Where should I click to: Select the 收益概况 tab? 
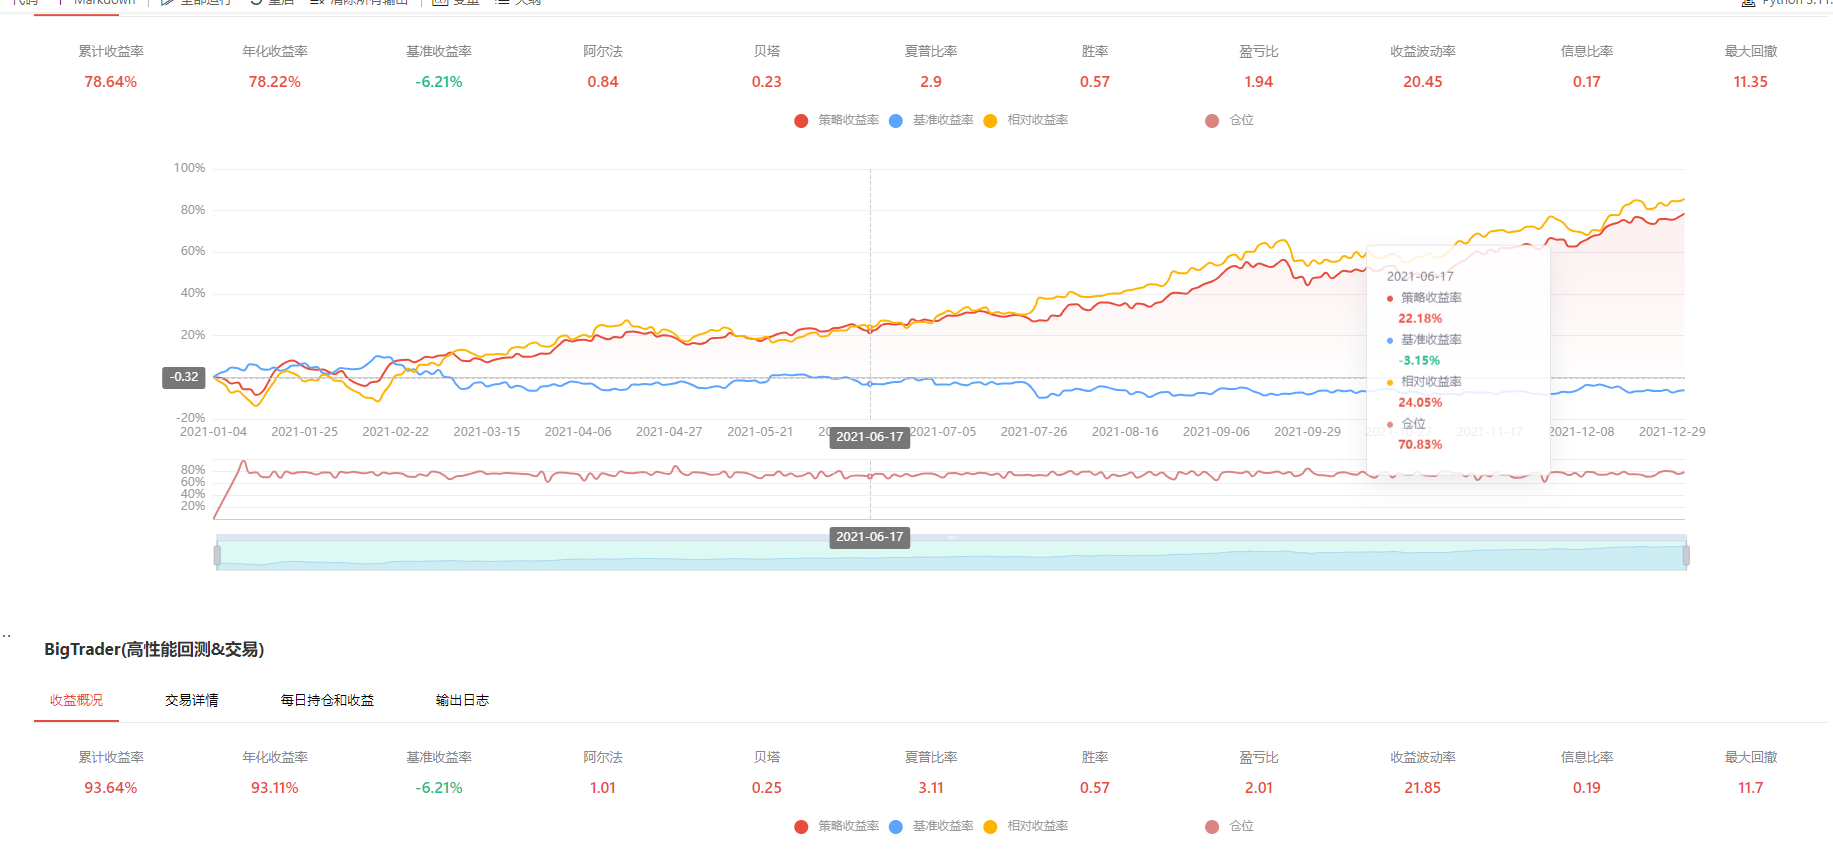pos(77,700)
